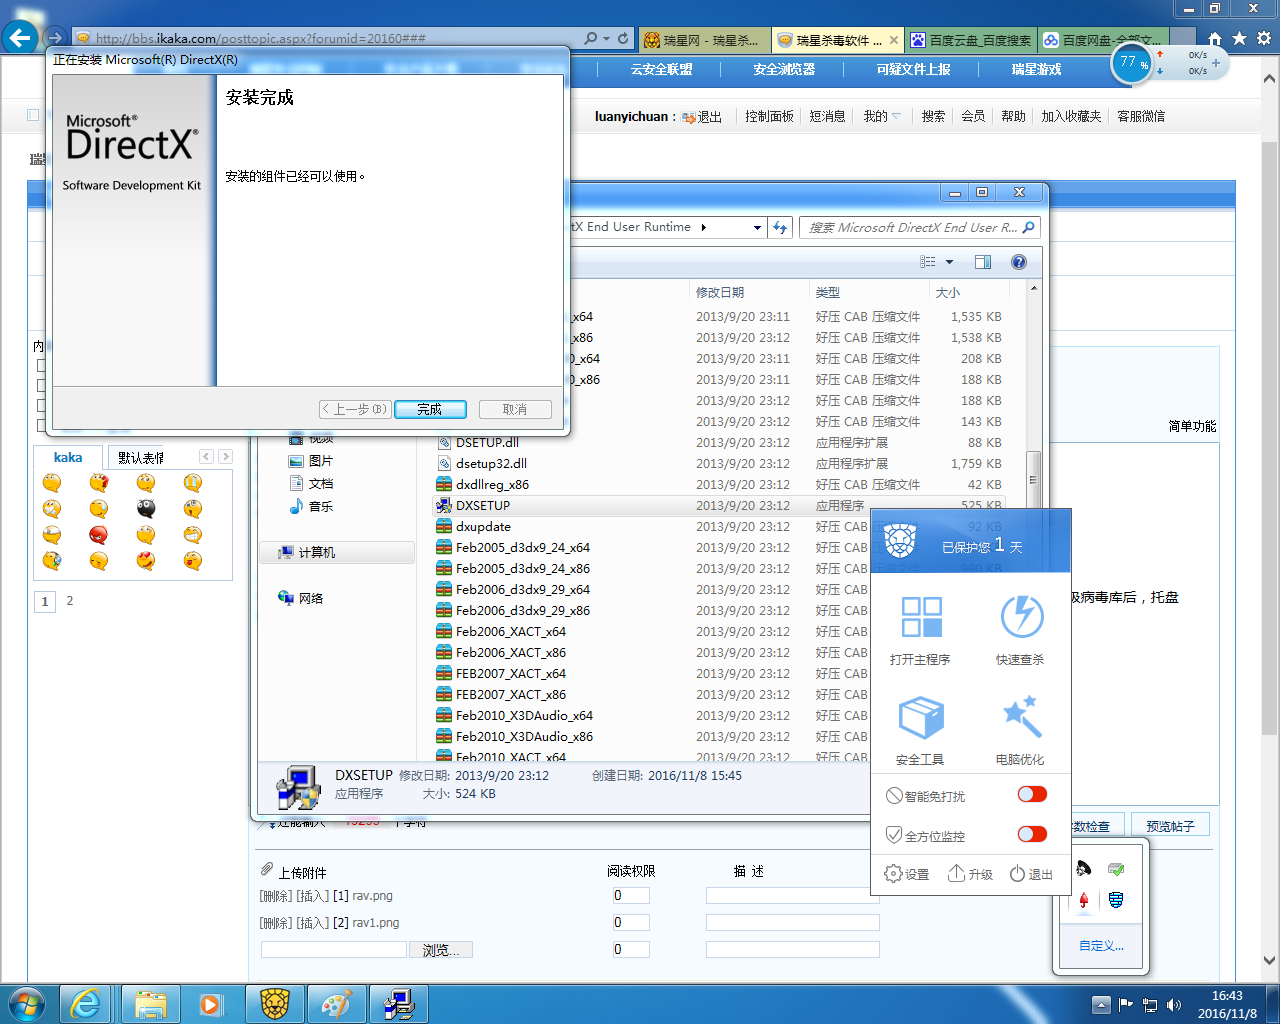The image size is (1280, 1024).
Task: Click the upgrade (升级) option in Rising popup
Action: tap(970, 874)
